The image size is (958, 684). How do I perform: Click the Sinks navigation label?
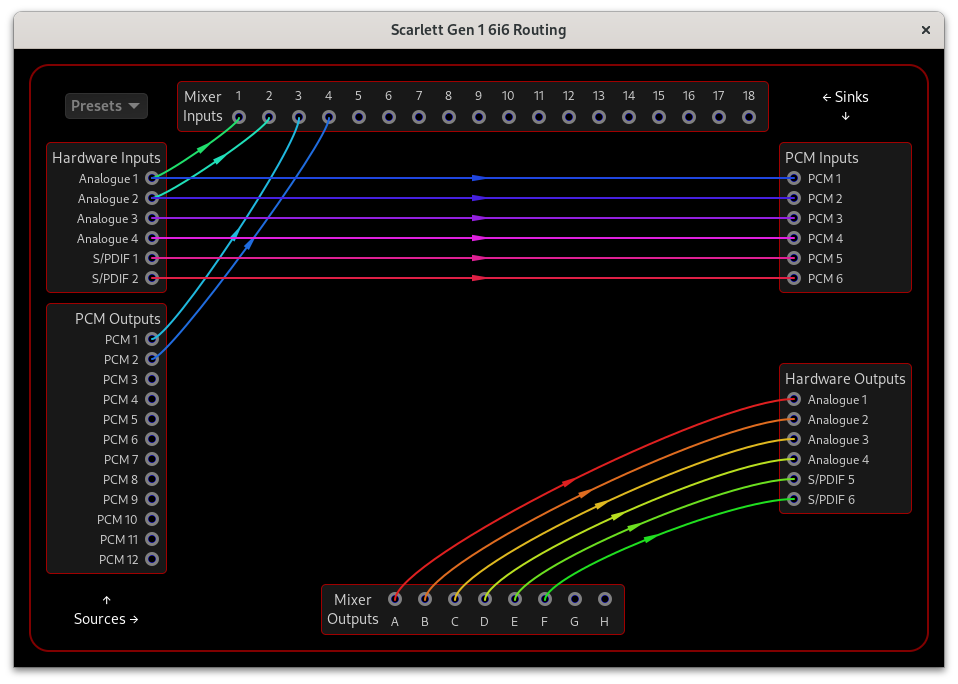[845, 97]
